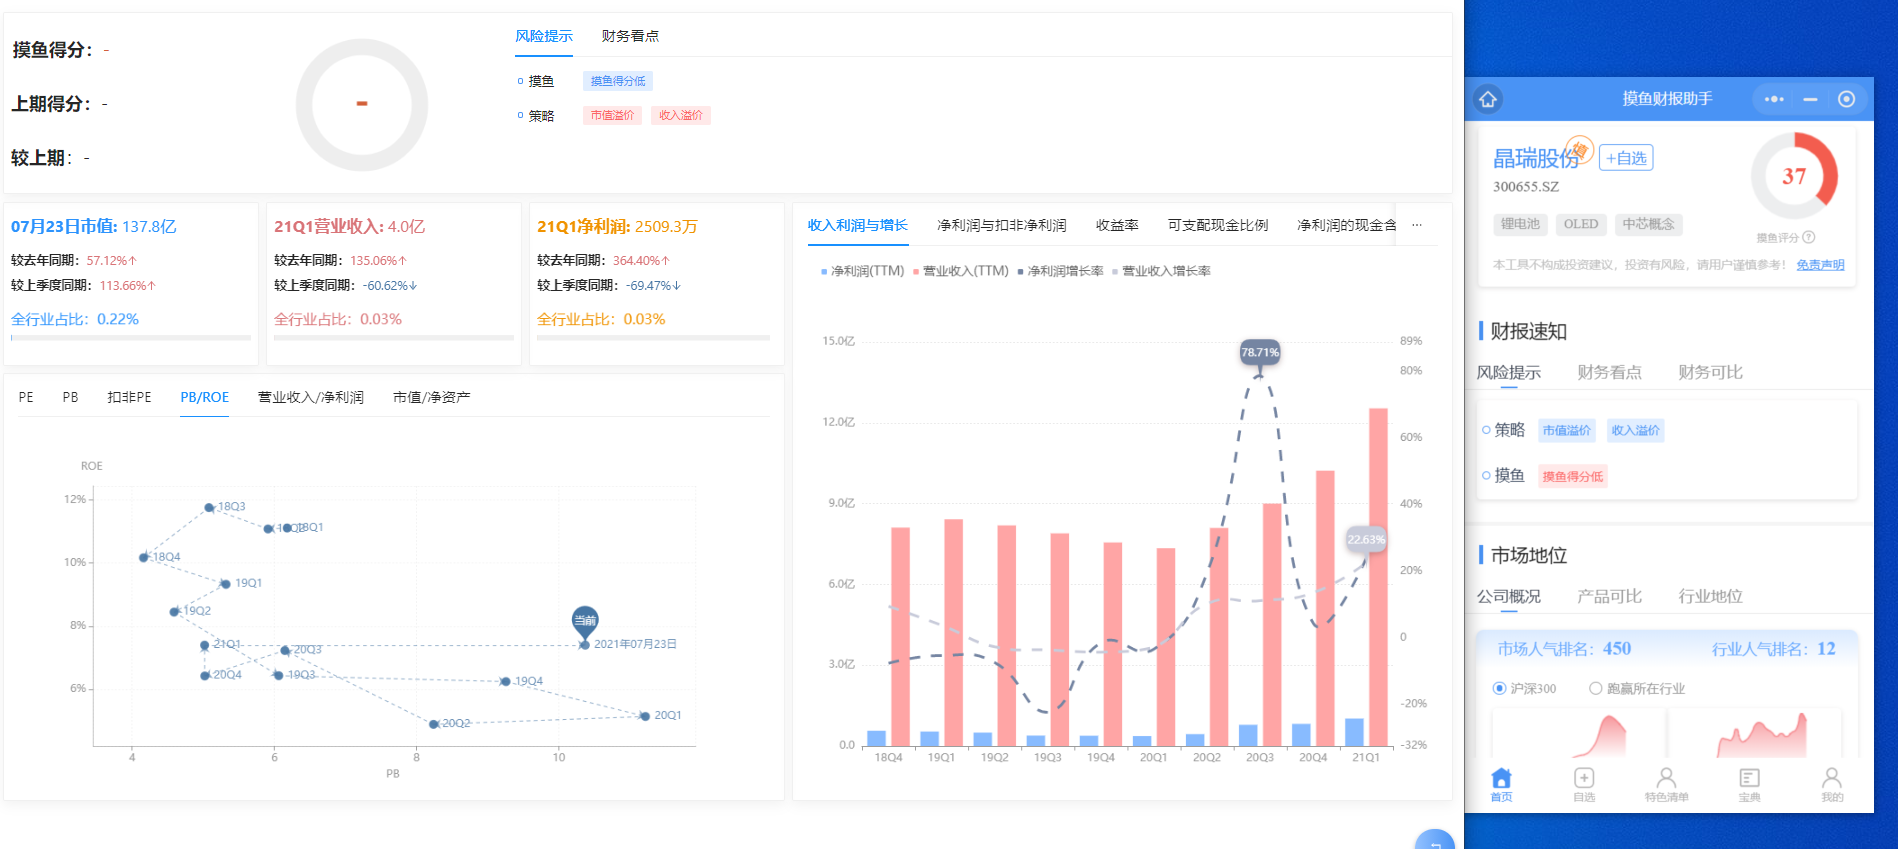The height and width of the screenshot is (849, 1898).
Task: Click the 21Q1 revenue bar in chart
Action: click(x=1378, y=577)
